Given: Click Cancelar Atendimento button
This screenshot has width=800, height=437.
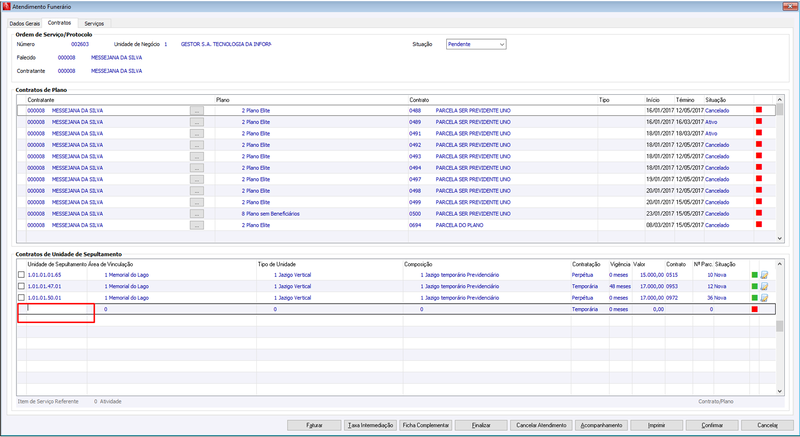Looking at the screenshot, I should click(x=541, y=425).
